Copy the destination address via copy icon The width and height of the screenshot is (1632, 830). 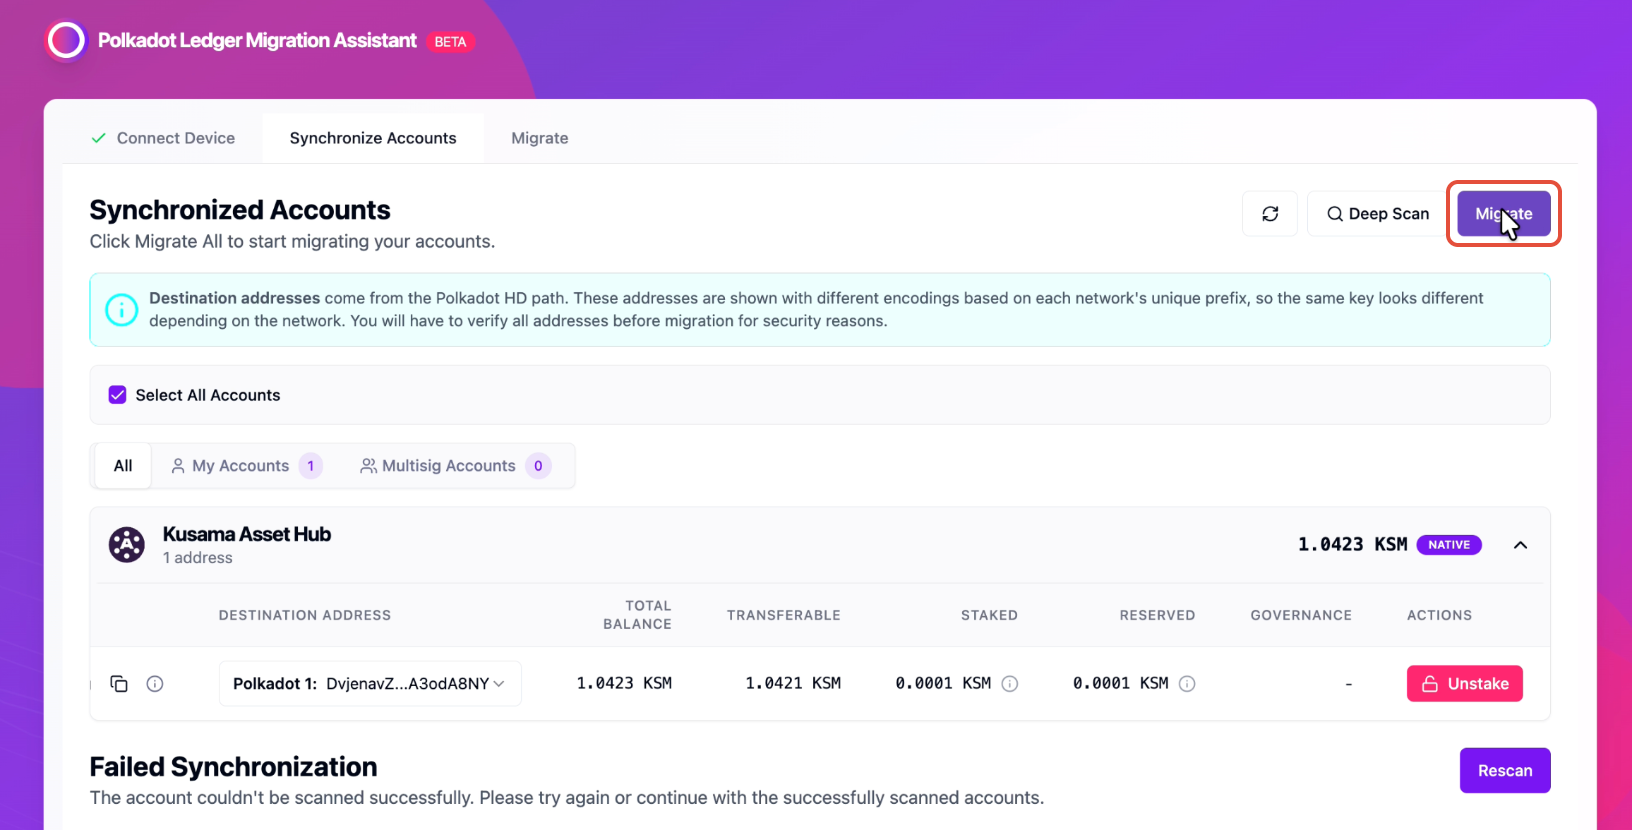[x=119, y=684]
